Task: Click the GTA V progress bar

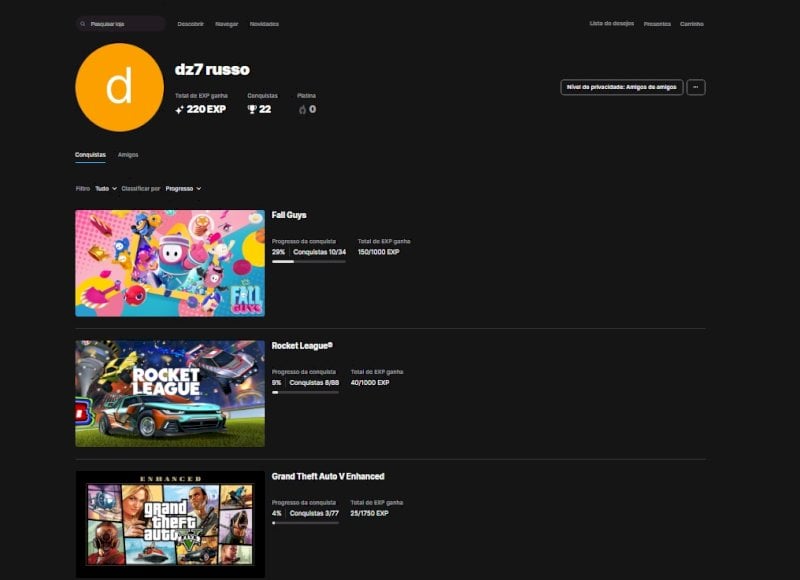Action: click(x=305, y=523)
